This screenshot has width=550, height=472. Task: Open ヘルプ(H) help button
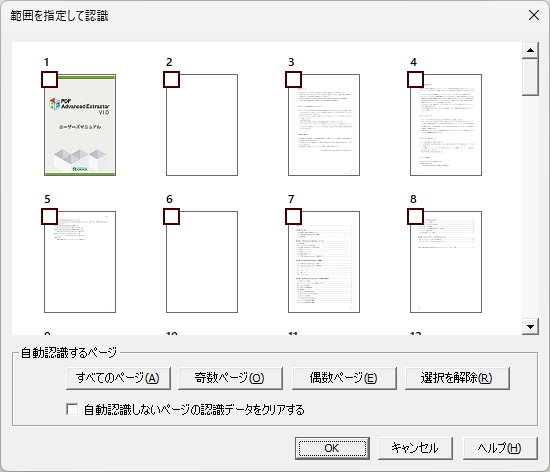tap(500, 448)
